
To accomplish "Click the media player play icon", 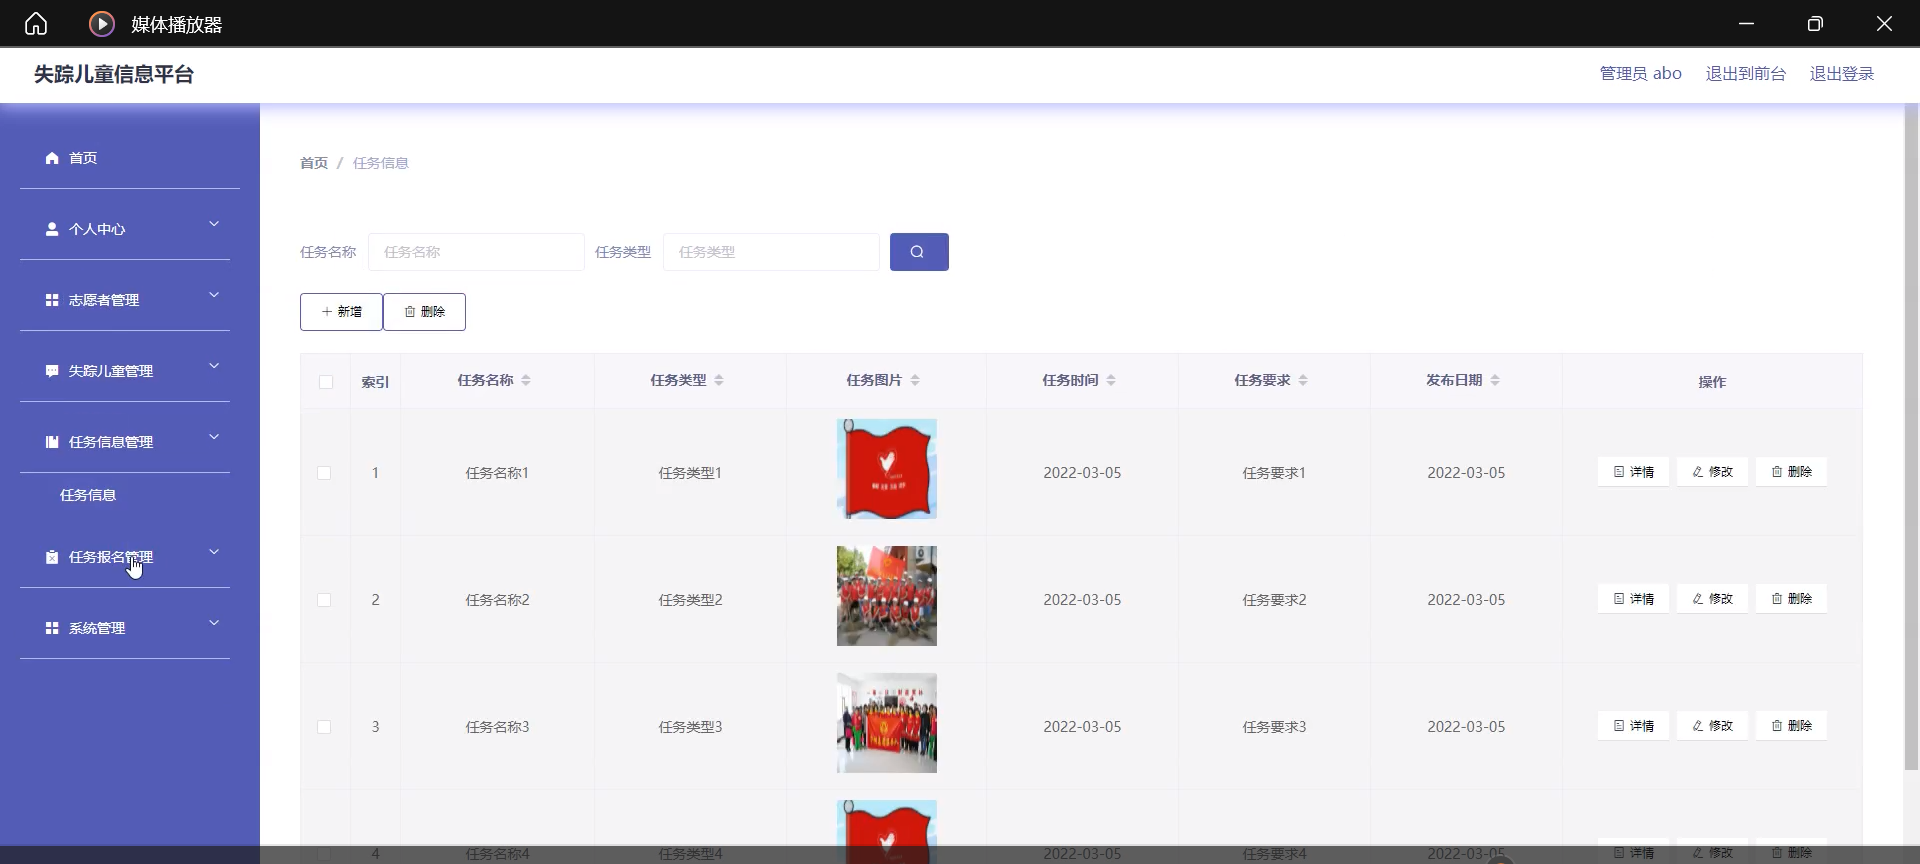I will click(101, 24).
